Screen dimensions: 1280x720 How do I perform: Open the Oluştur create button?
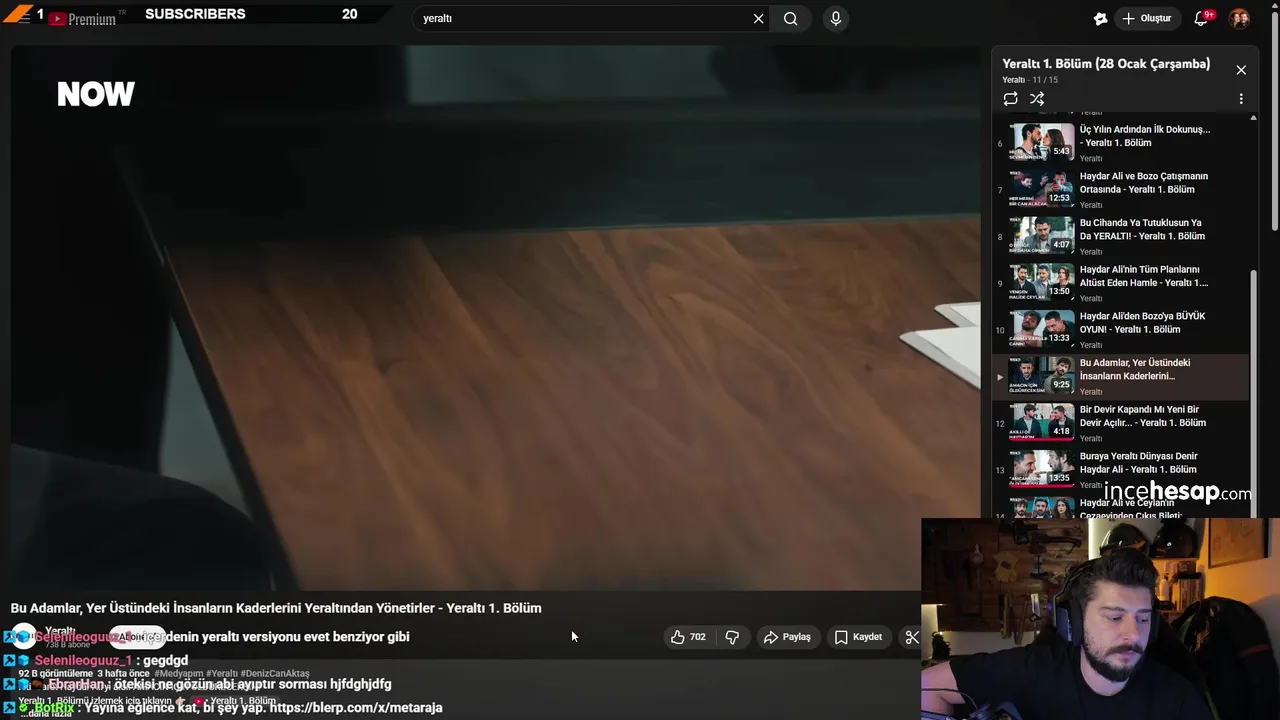point(1146,18)
